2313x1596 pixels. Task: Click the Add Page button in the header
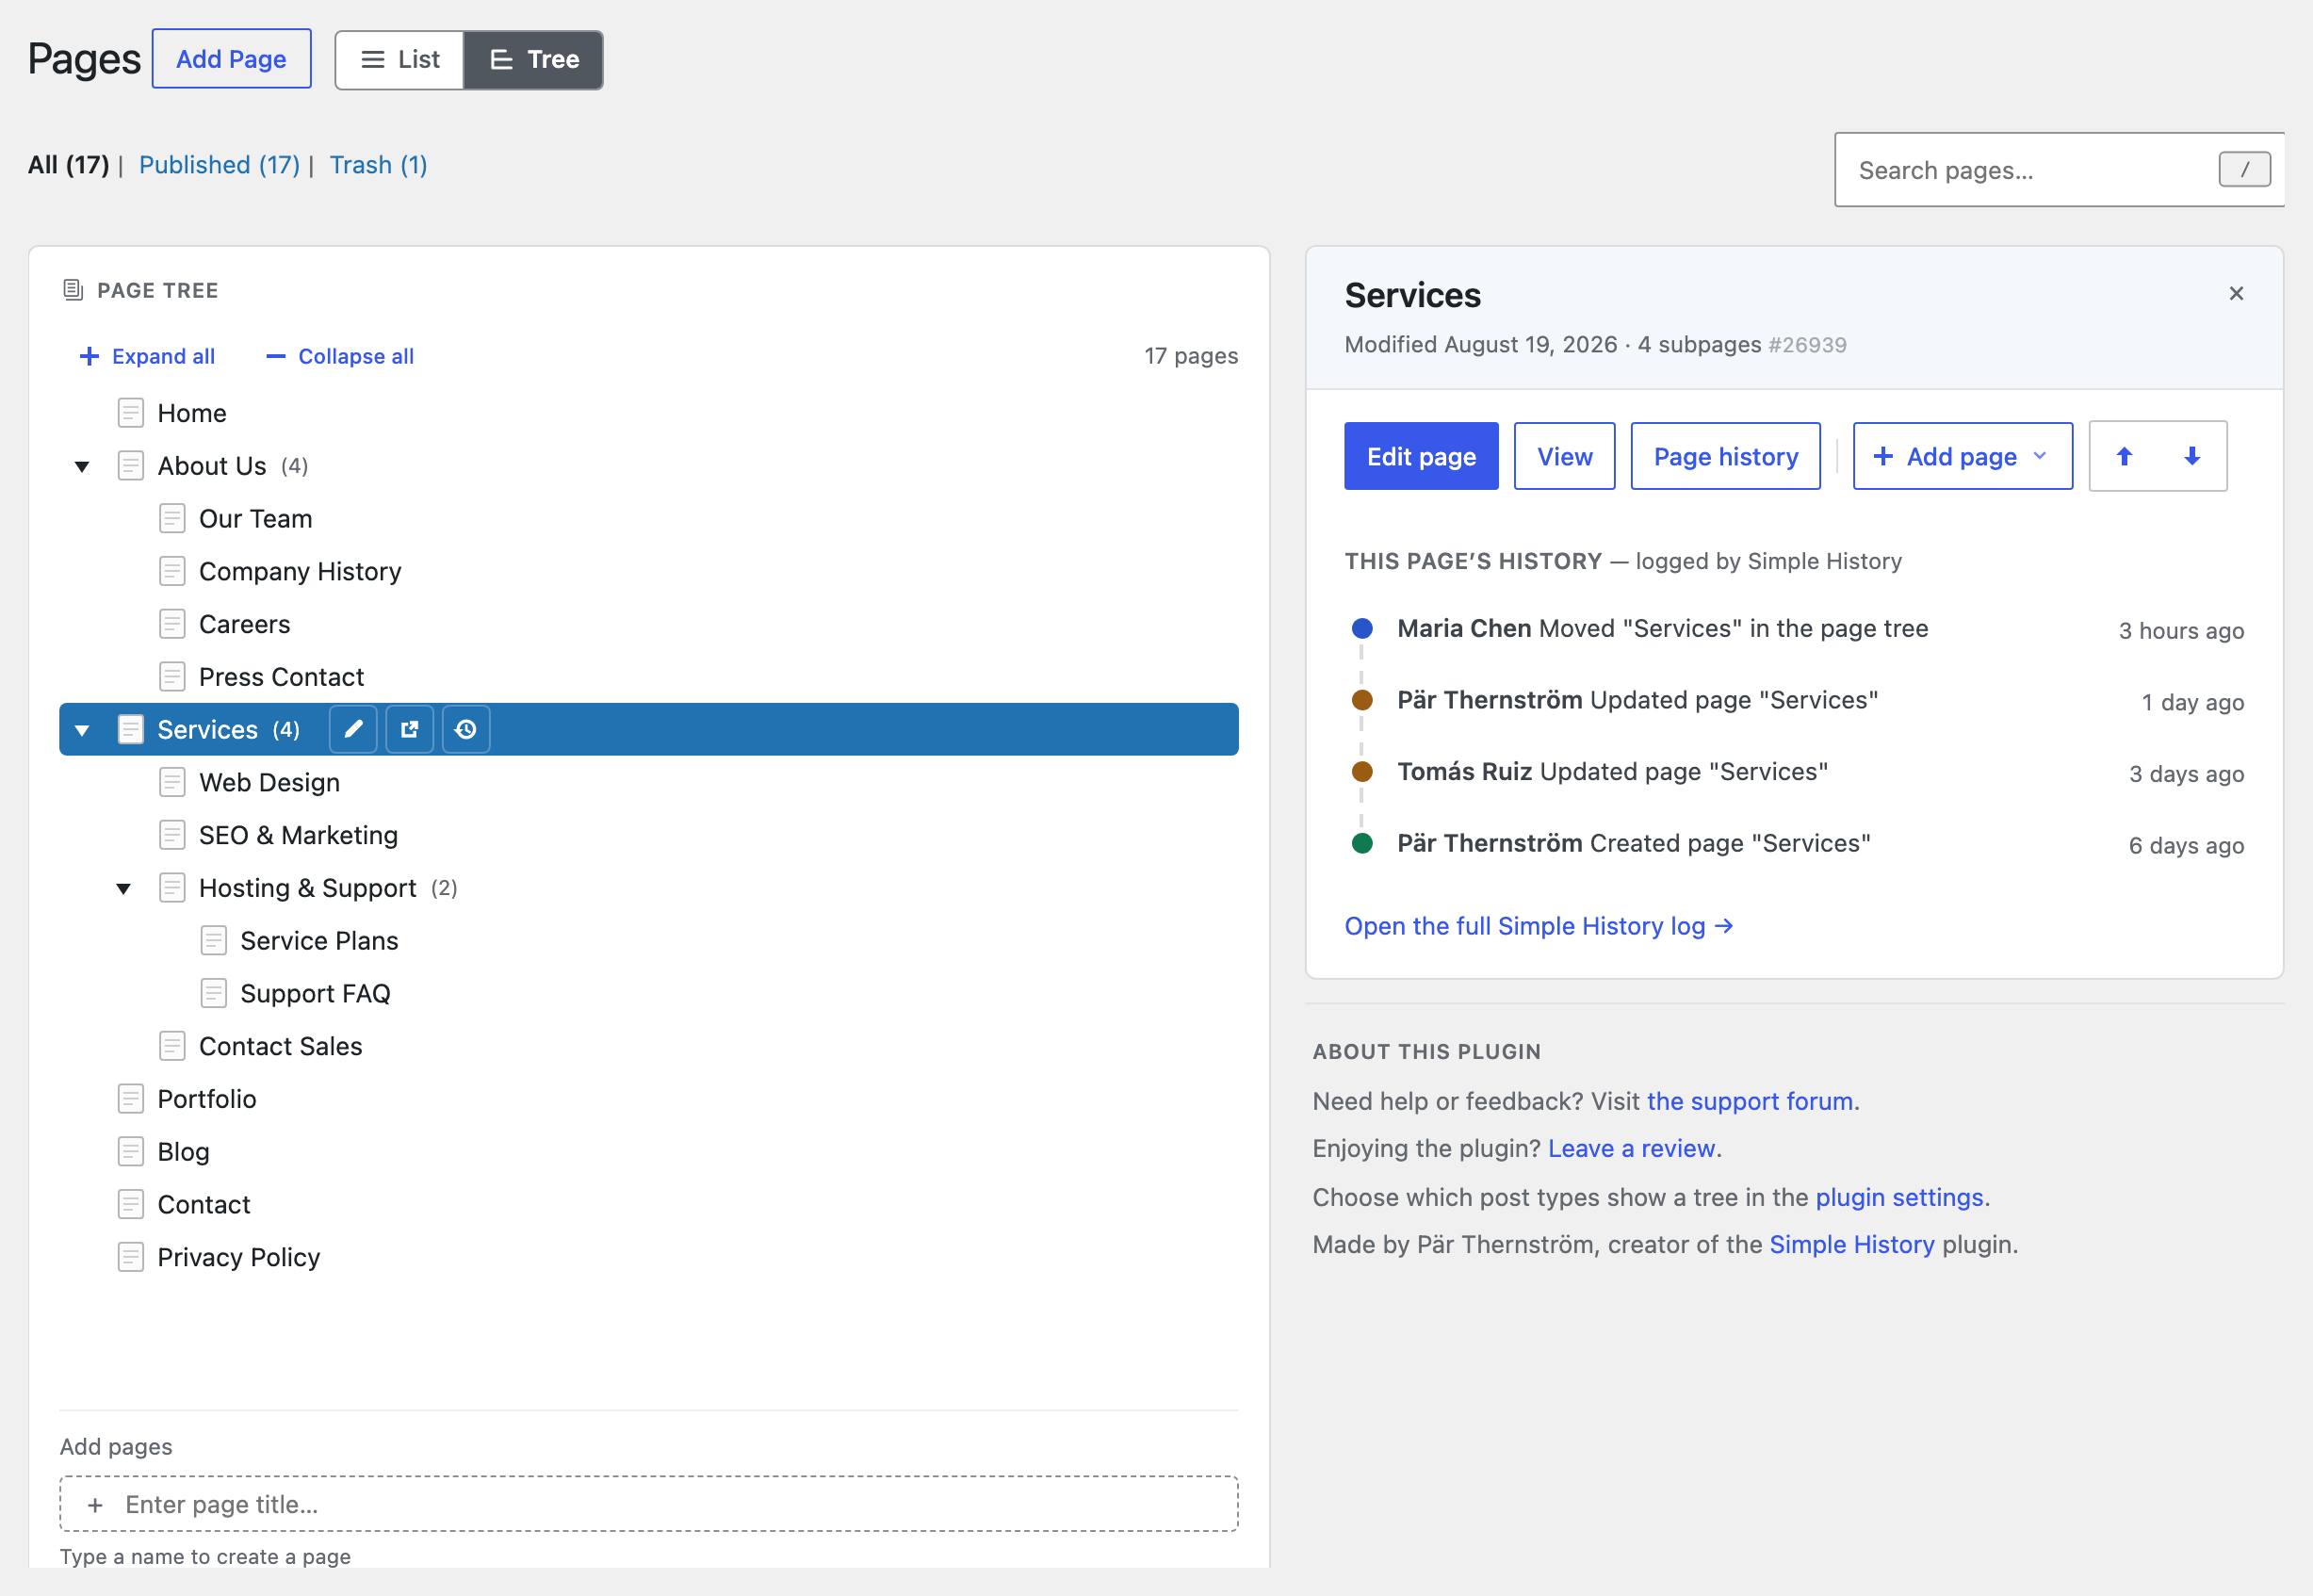pyautogui.click(x=231, y=59)
